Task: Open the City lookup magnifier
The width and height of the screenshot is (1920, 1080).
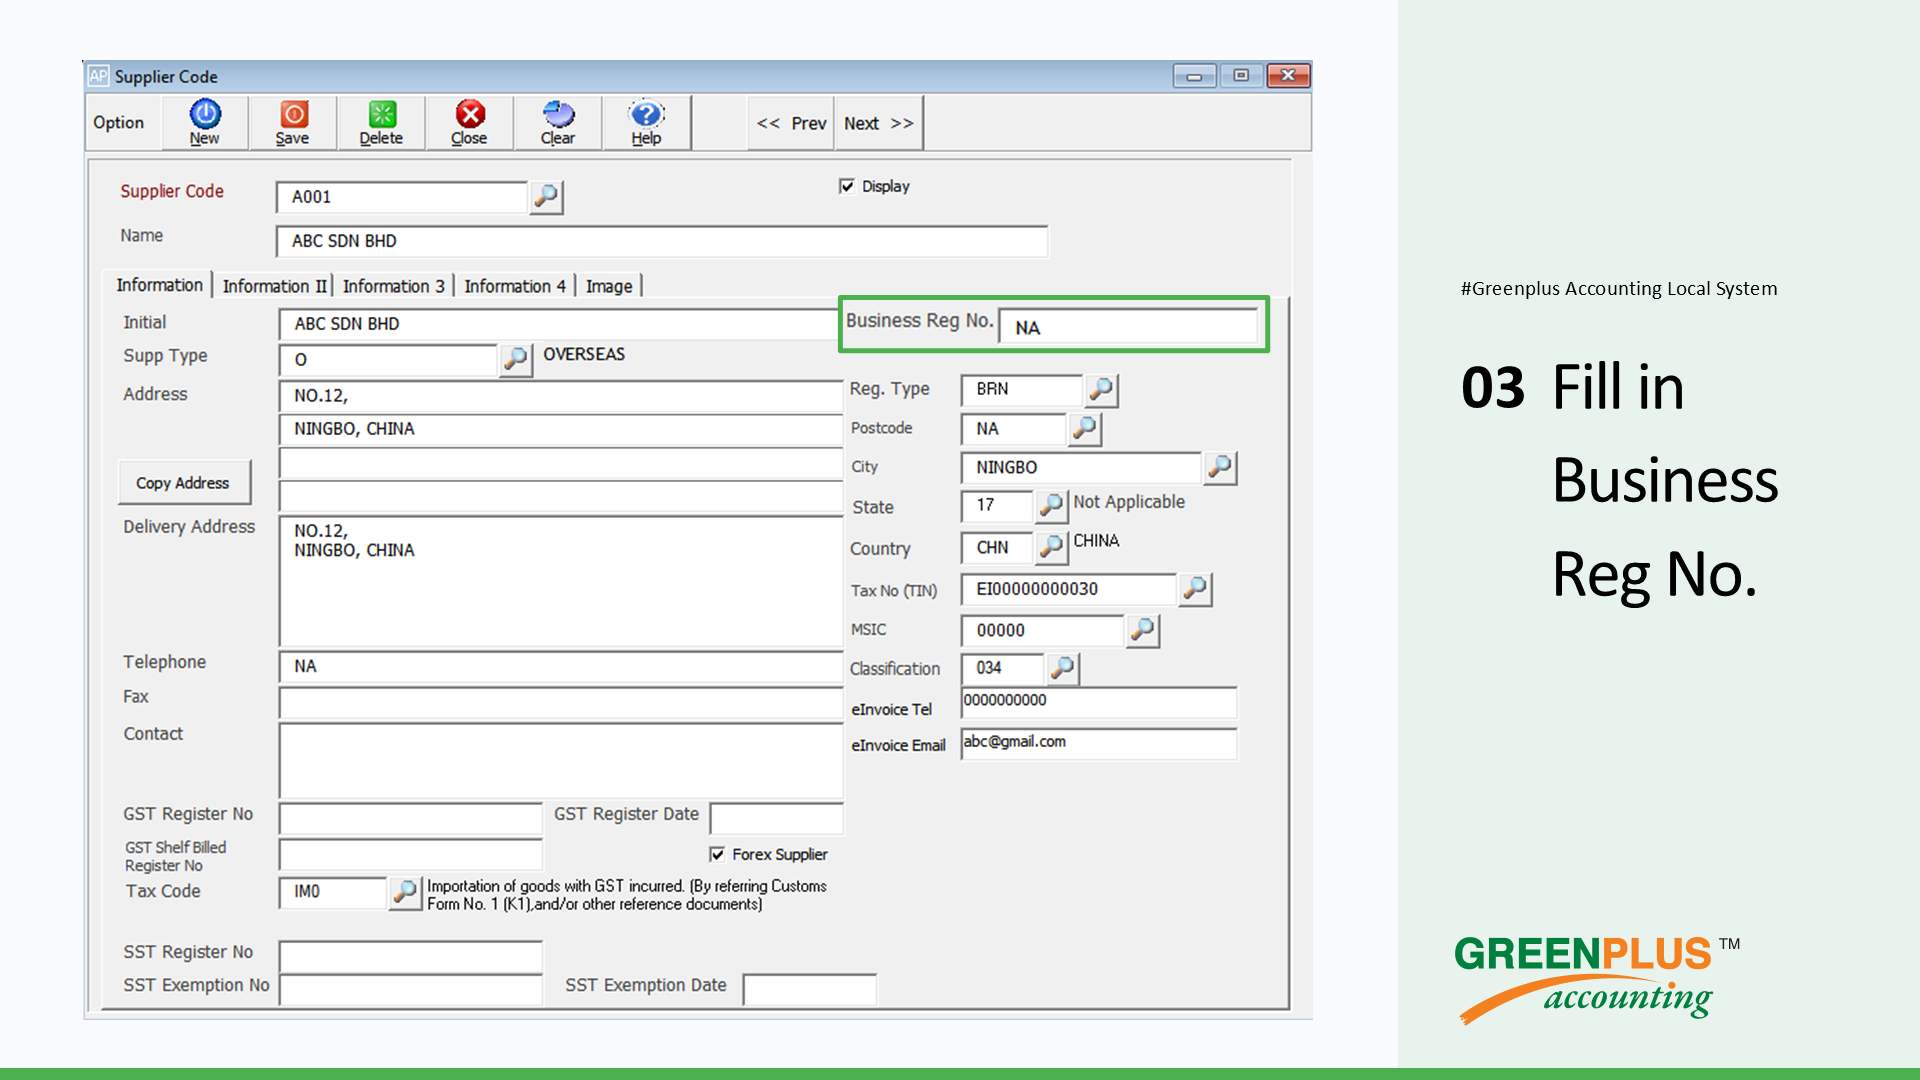Action: click(x=1220, y=467)
